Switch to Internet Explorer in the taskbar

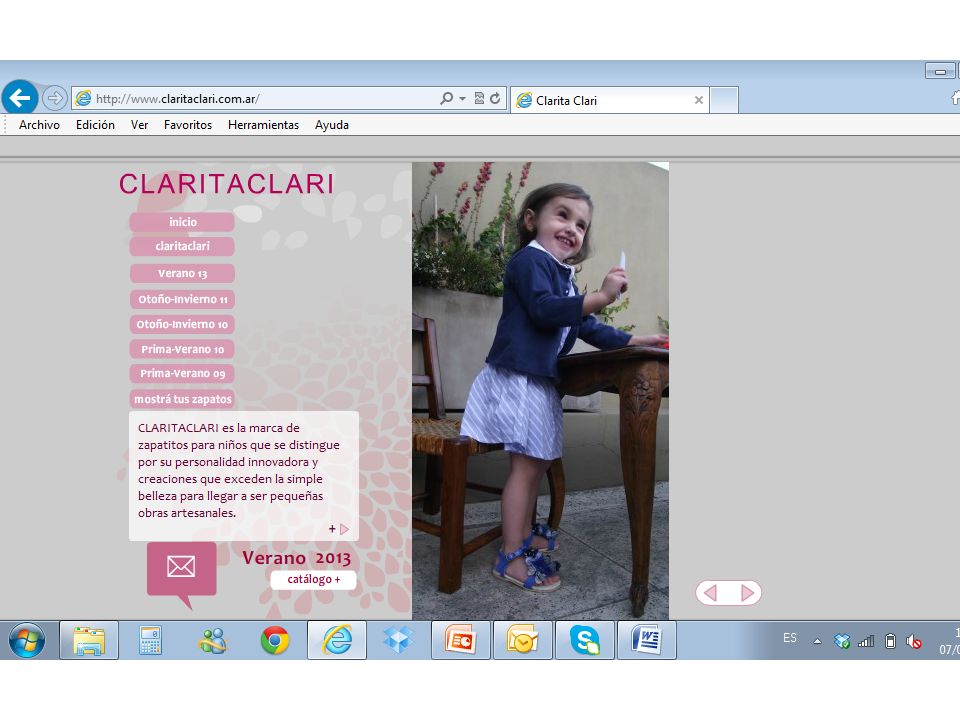tap(337, 640)
